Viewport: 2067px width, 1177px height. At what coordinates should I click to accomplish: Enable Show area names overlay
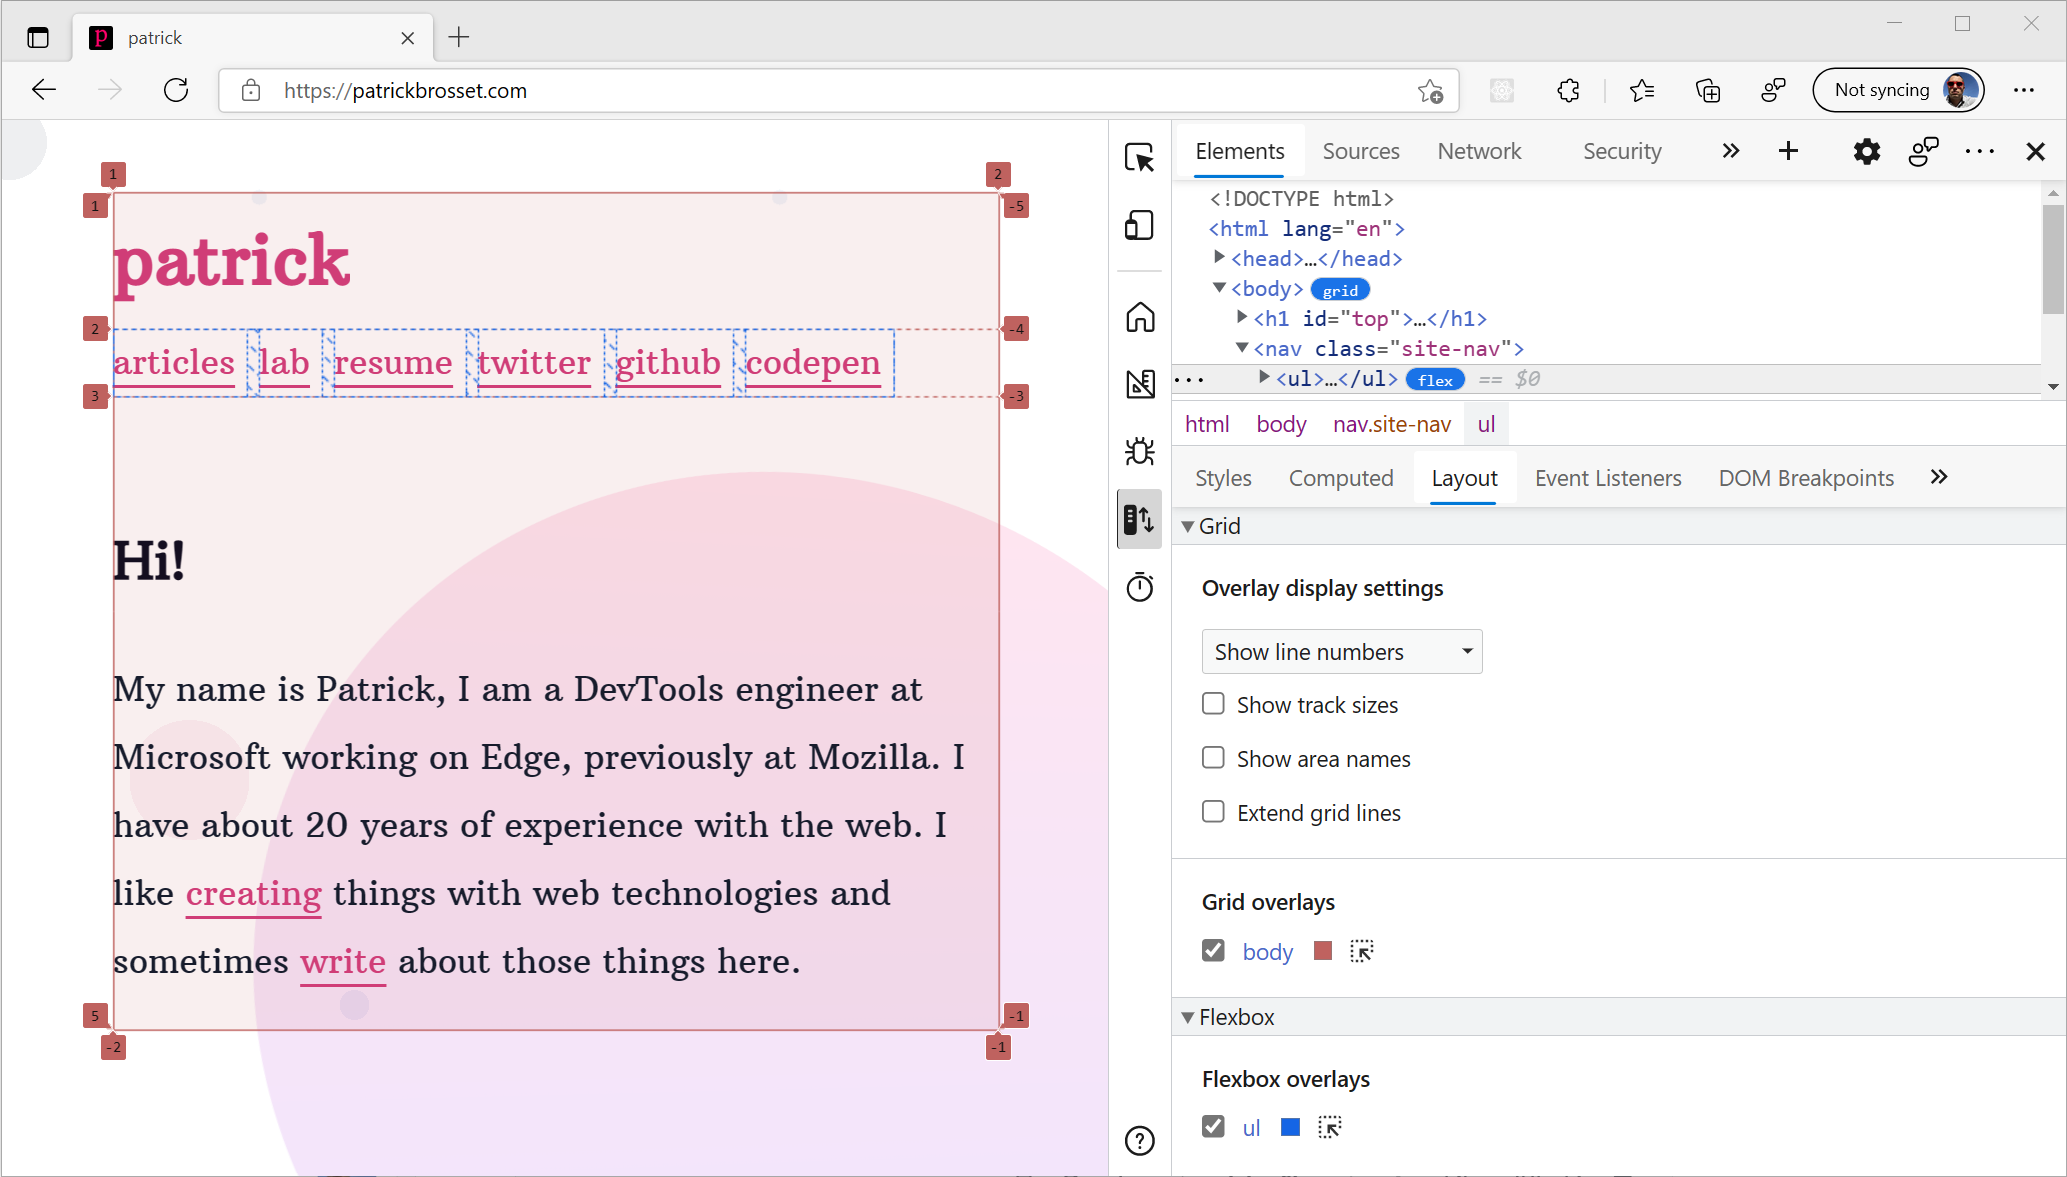click(x=1213, y=758)
